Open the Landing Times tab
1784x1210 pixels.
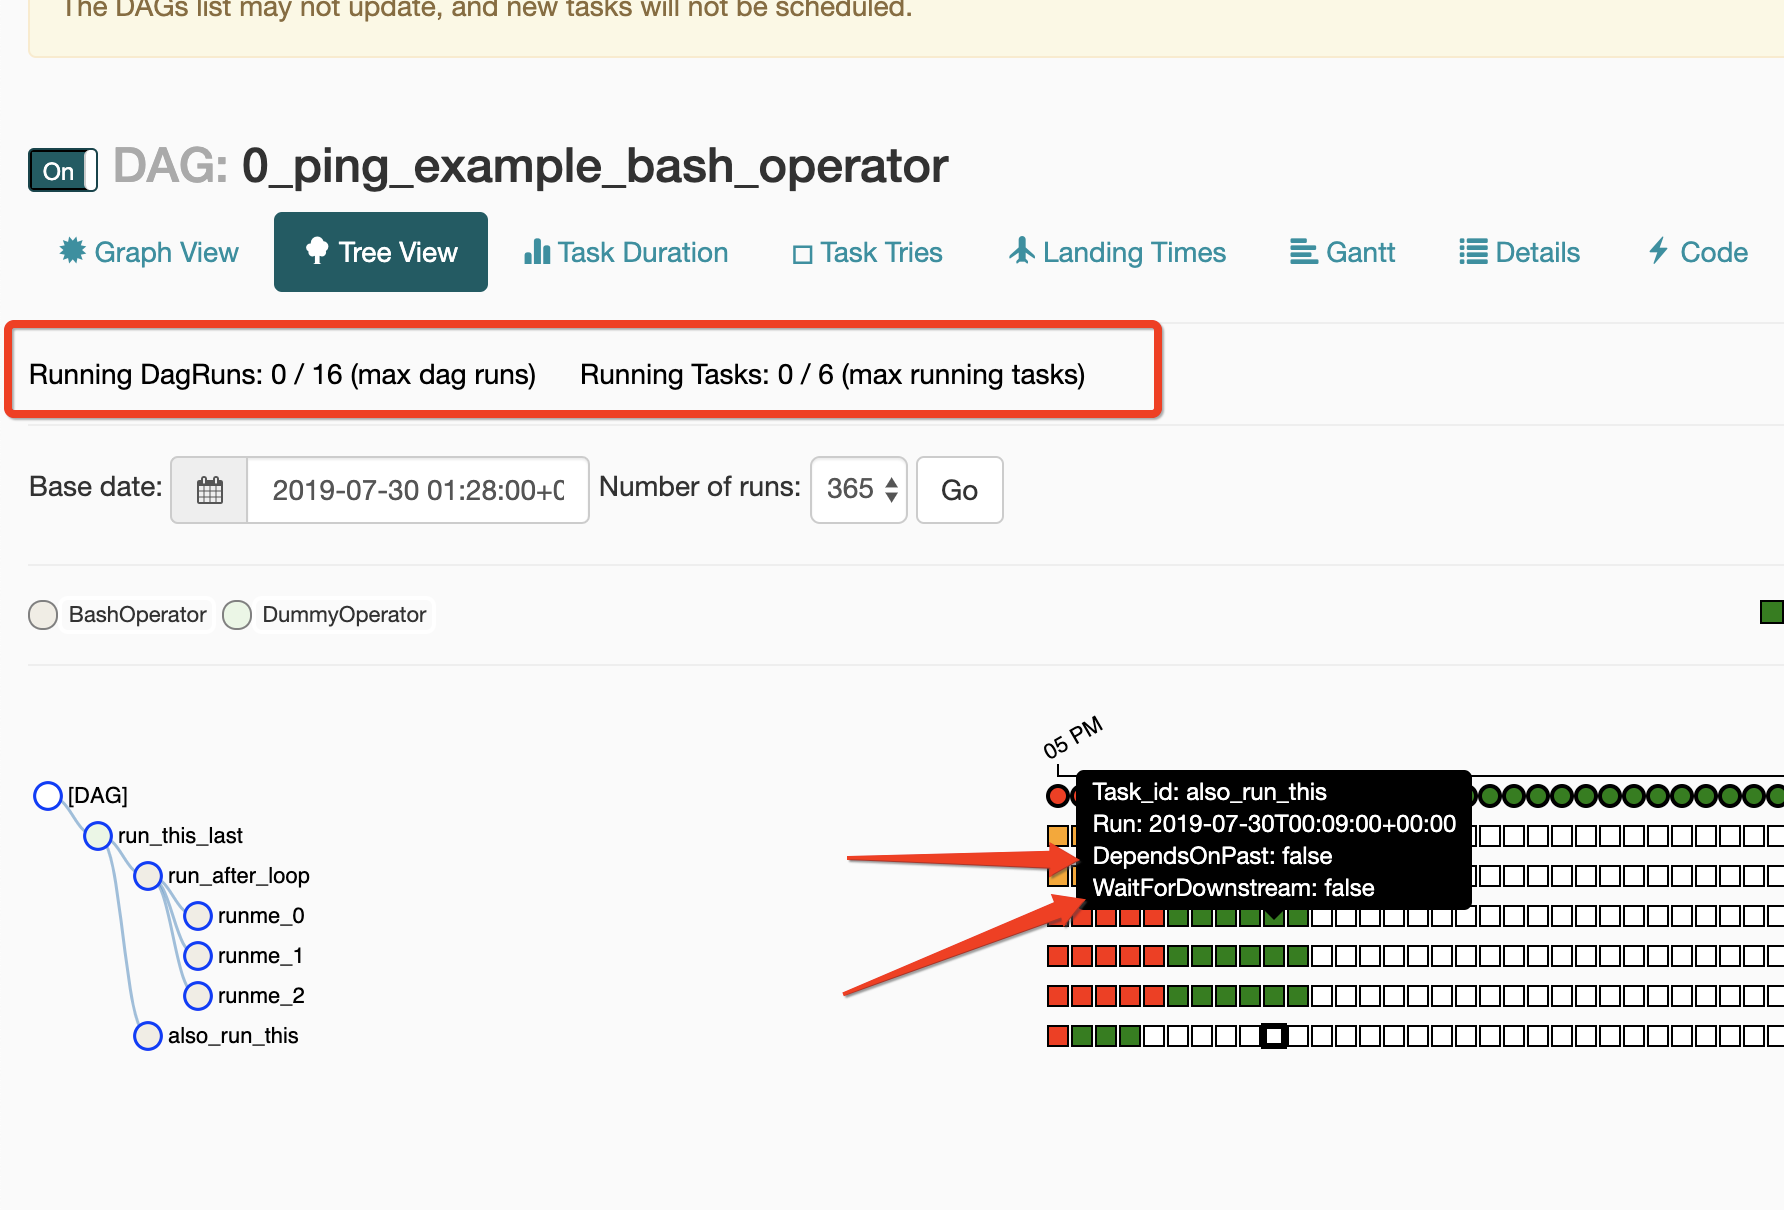pos(1117,252)
